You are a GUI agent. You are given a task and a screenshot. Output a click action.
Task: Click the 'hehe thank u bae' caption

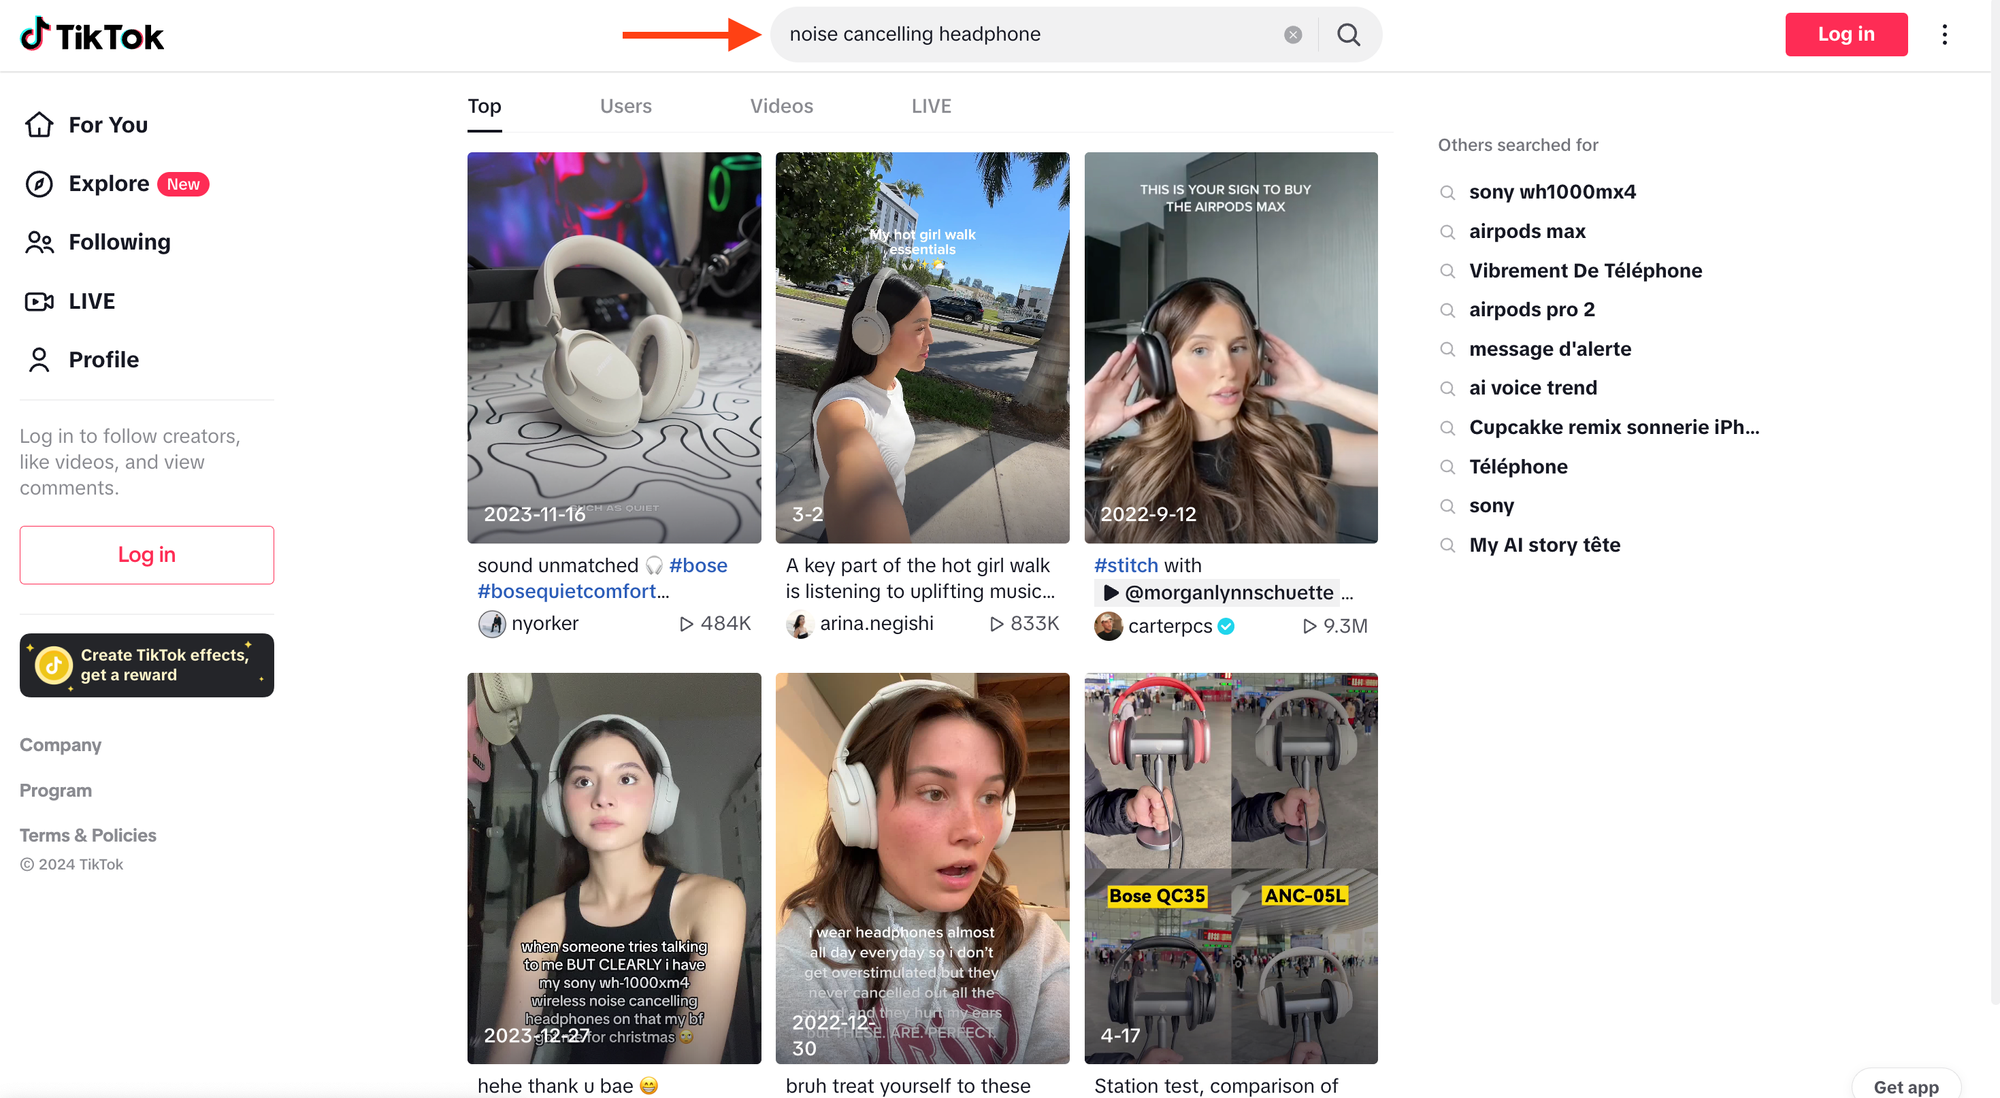tap(567, 1086)
